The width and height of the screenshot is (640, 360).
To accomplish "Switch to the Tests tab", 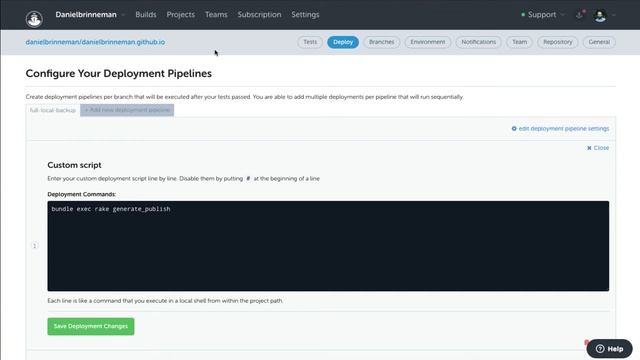I will coord(310,42).
